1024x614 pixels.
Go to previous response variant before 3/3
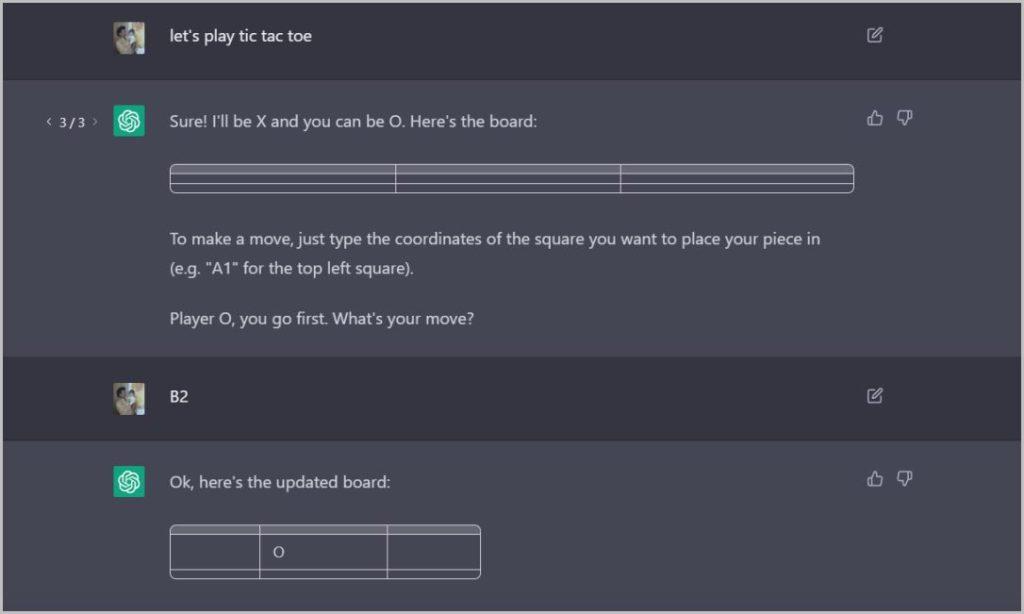(48, 121)
